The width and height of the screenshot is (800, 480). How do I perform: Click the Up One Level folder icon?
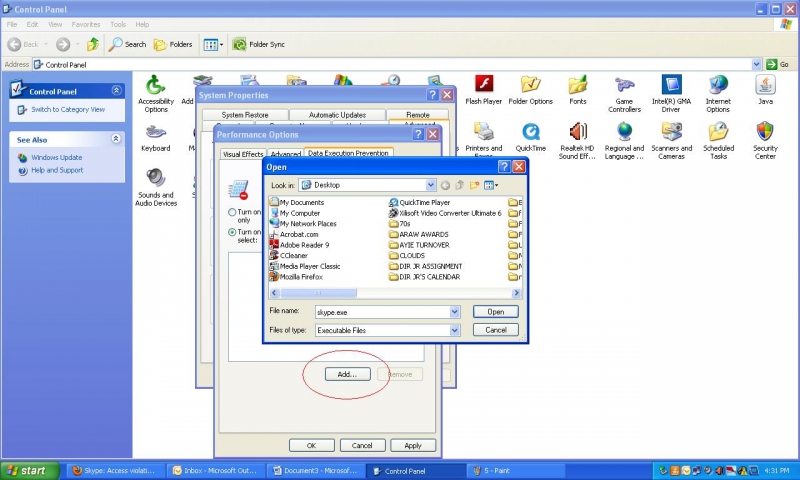point(460,185)
